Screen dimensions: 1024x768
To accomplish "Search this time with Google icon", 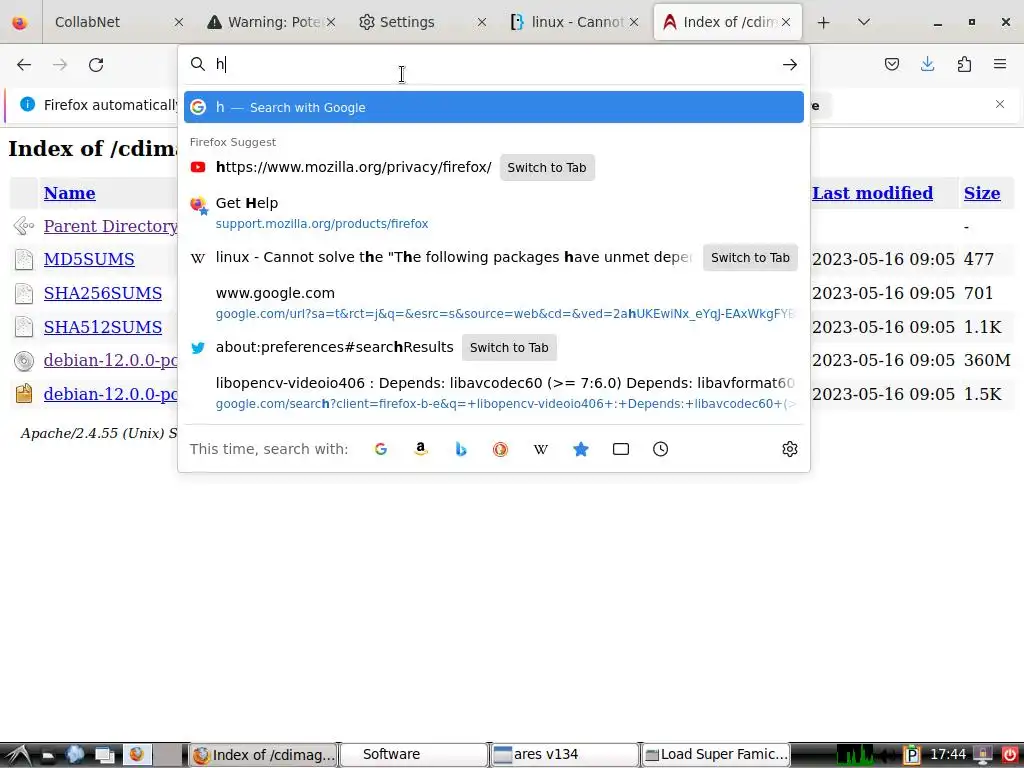I will click(x=381, y=449).
